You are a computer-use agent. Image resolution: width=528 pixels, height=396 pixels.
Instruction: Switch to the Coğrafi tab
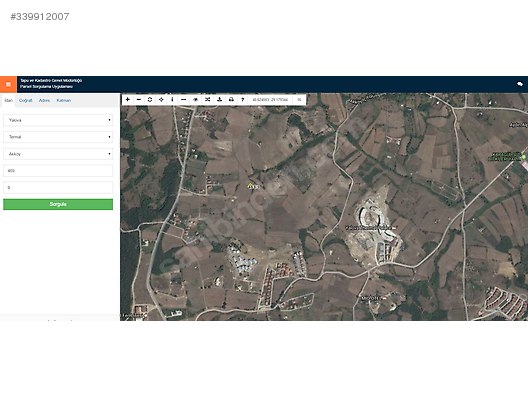[26, 100]
